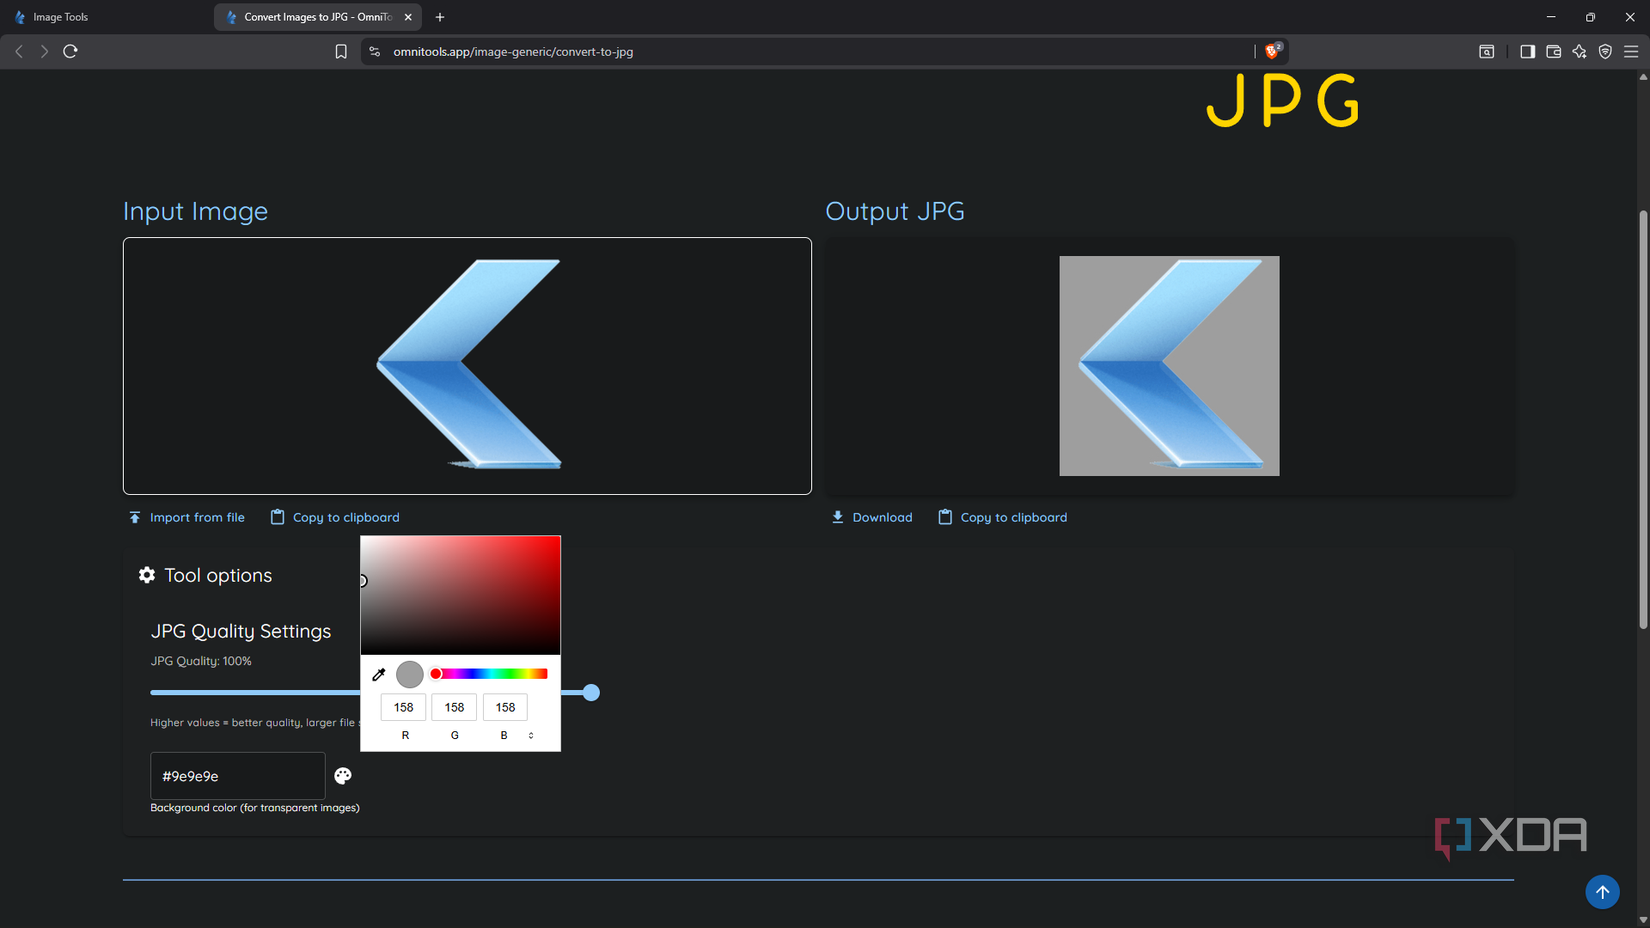Pick a color in the saturation gradient area
Screen dimensions: 1650x928
pos(460,595)
